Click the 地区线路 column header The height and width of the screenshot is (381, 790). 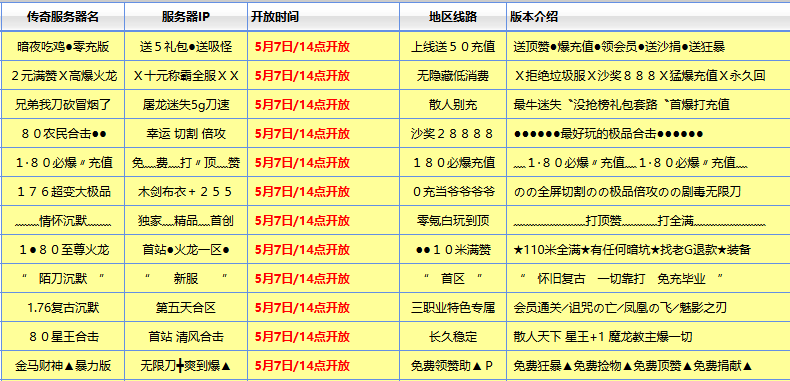(x=453, y=17)
